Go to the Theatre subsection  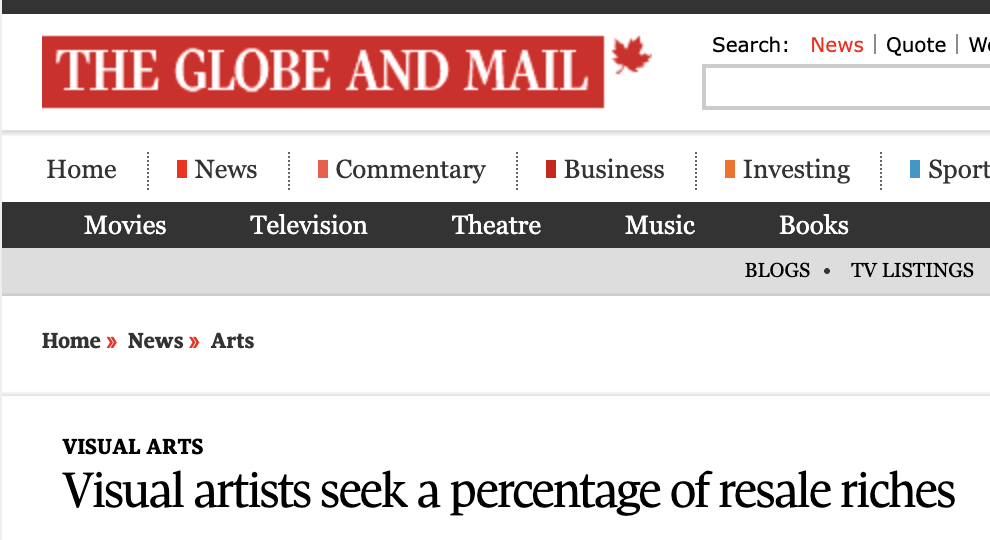click(x=496, y=225)
